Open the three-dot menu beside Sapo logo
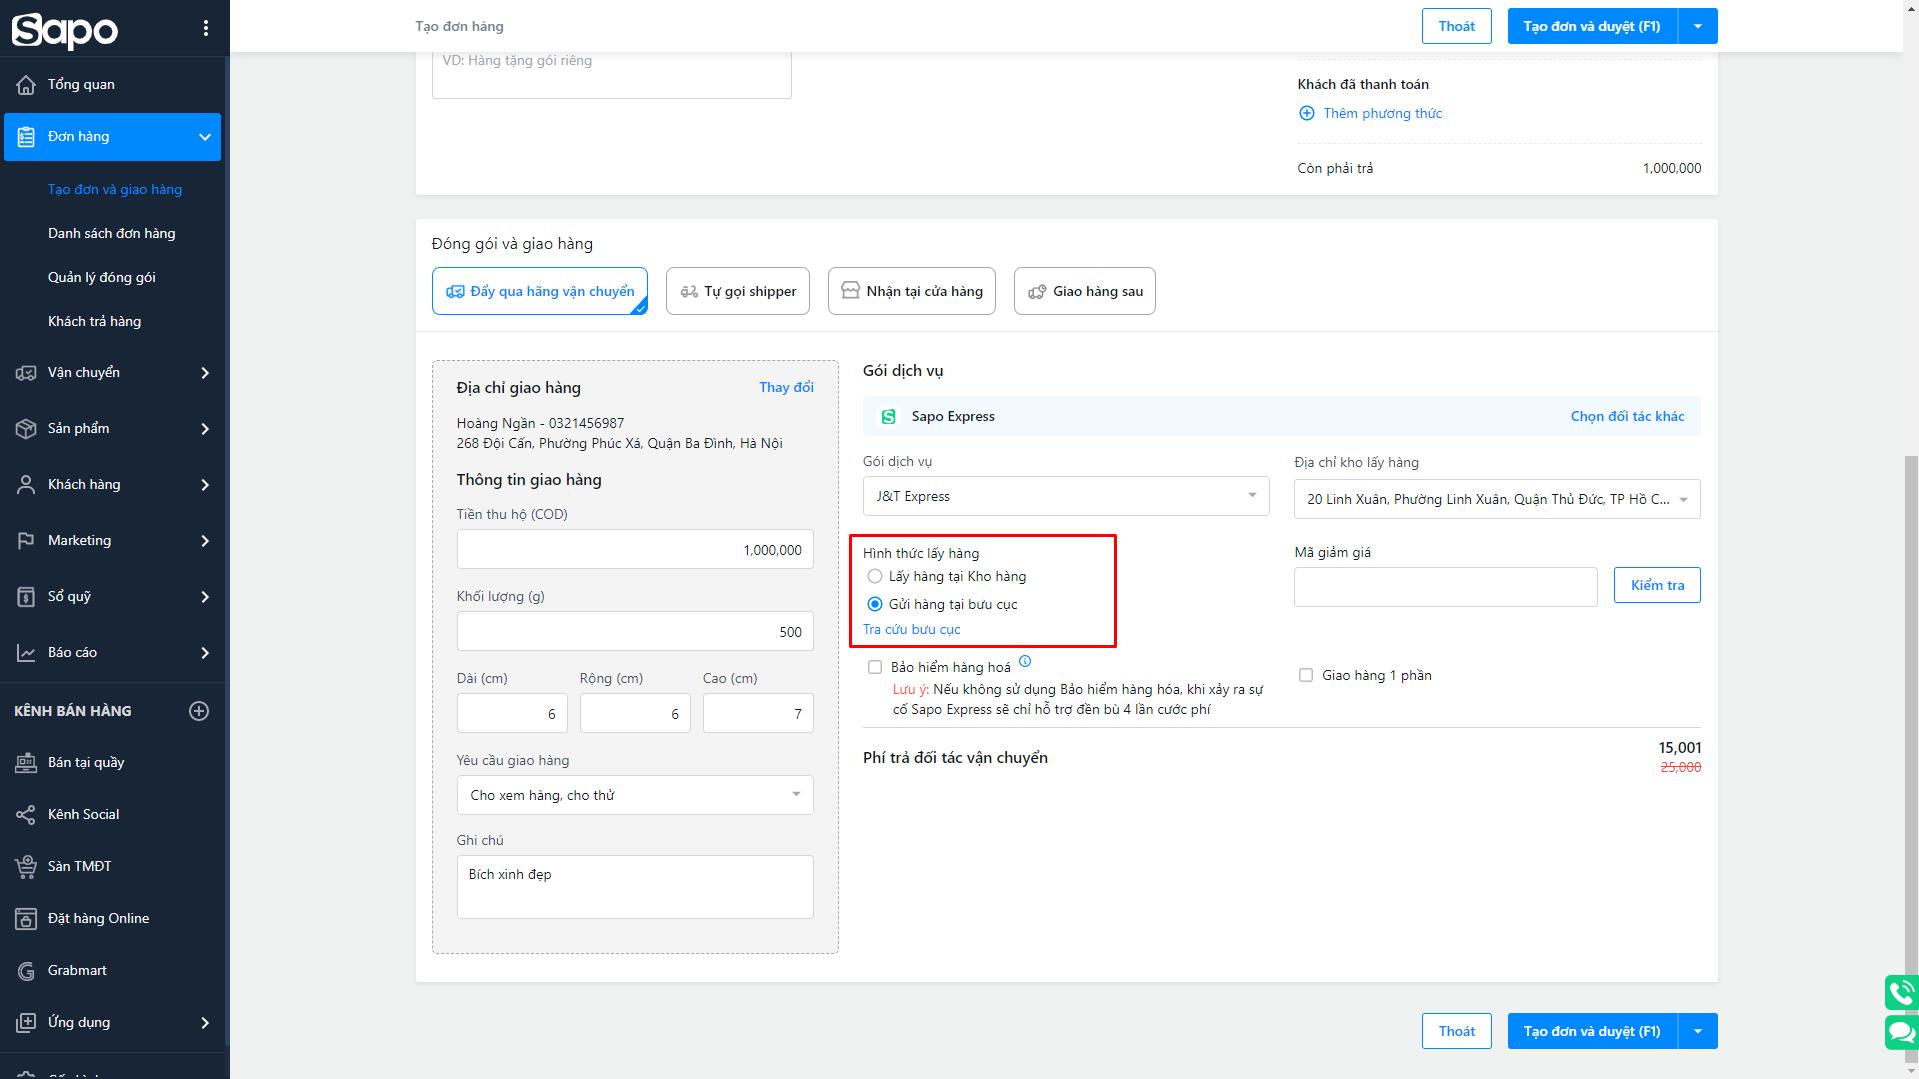Viewport: 1919px width, 1079px height. coord(206,28)
